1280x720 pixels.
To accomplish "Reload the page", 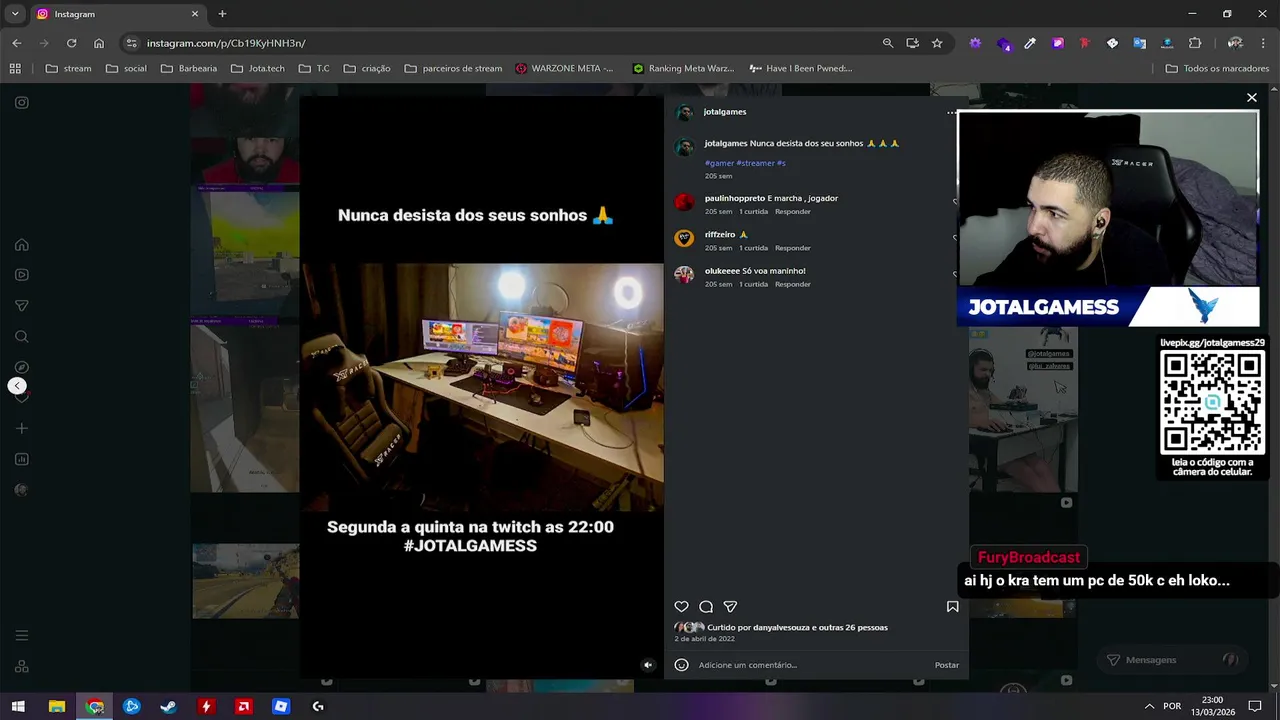I will click(71, 43).
